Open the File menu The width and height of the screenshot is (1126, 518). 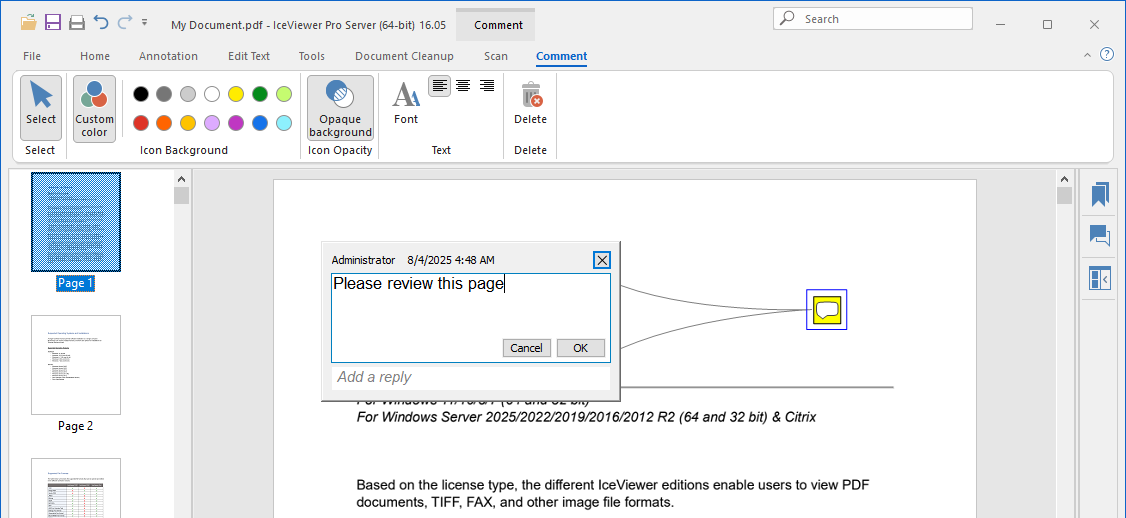[x=32, y=56]
